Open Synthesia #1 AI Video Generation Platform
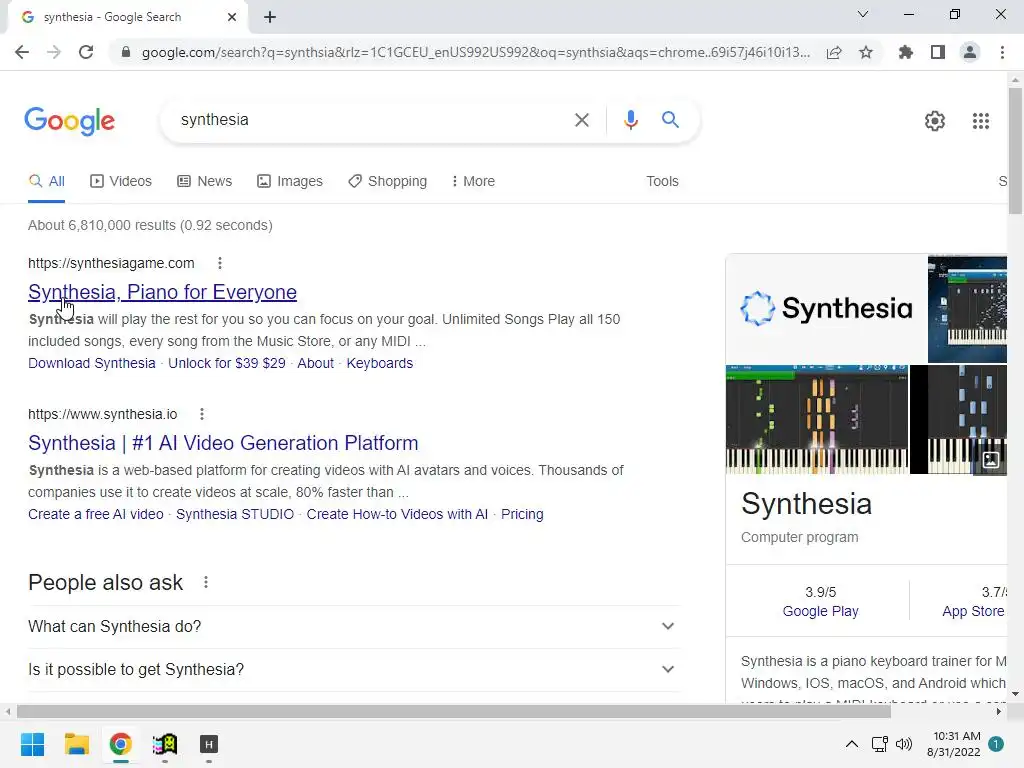The height and width of the screenshot is (768, 1024). pos(223,443)
